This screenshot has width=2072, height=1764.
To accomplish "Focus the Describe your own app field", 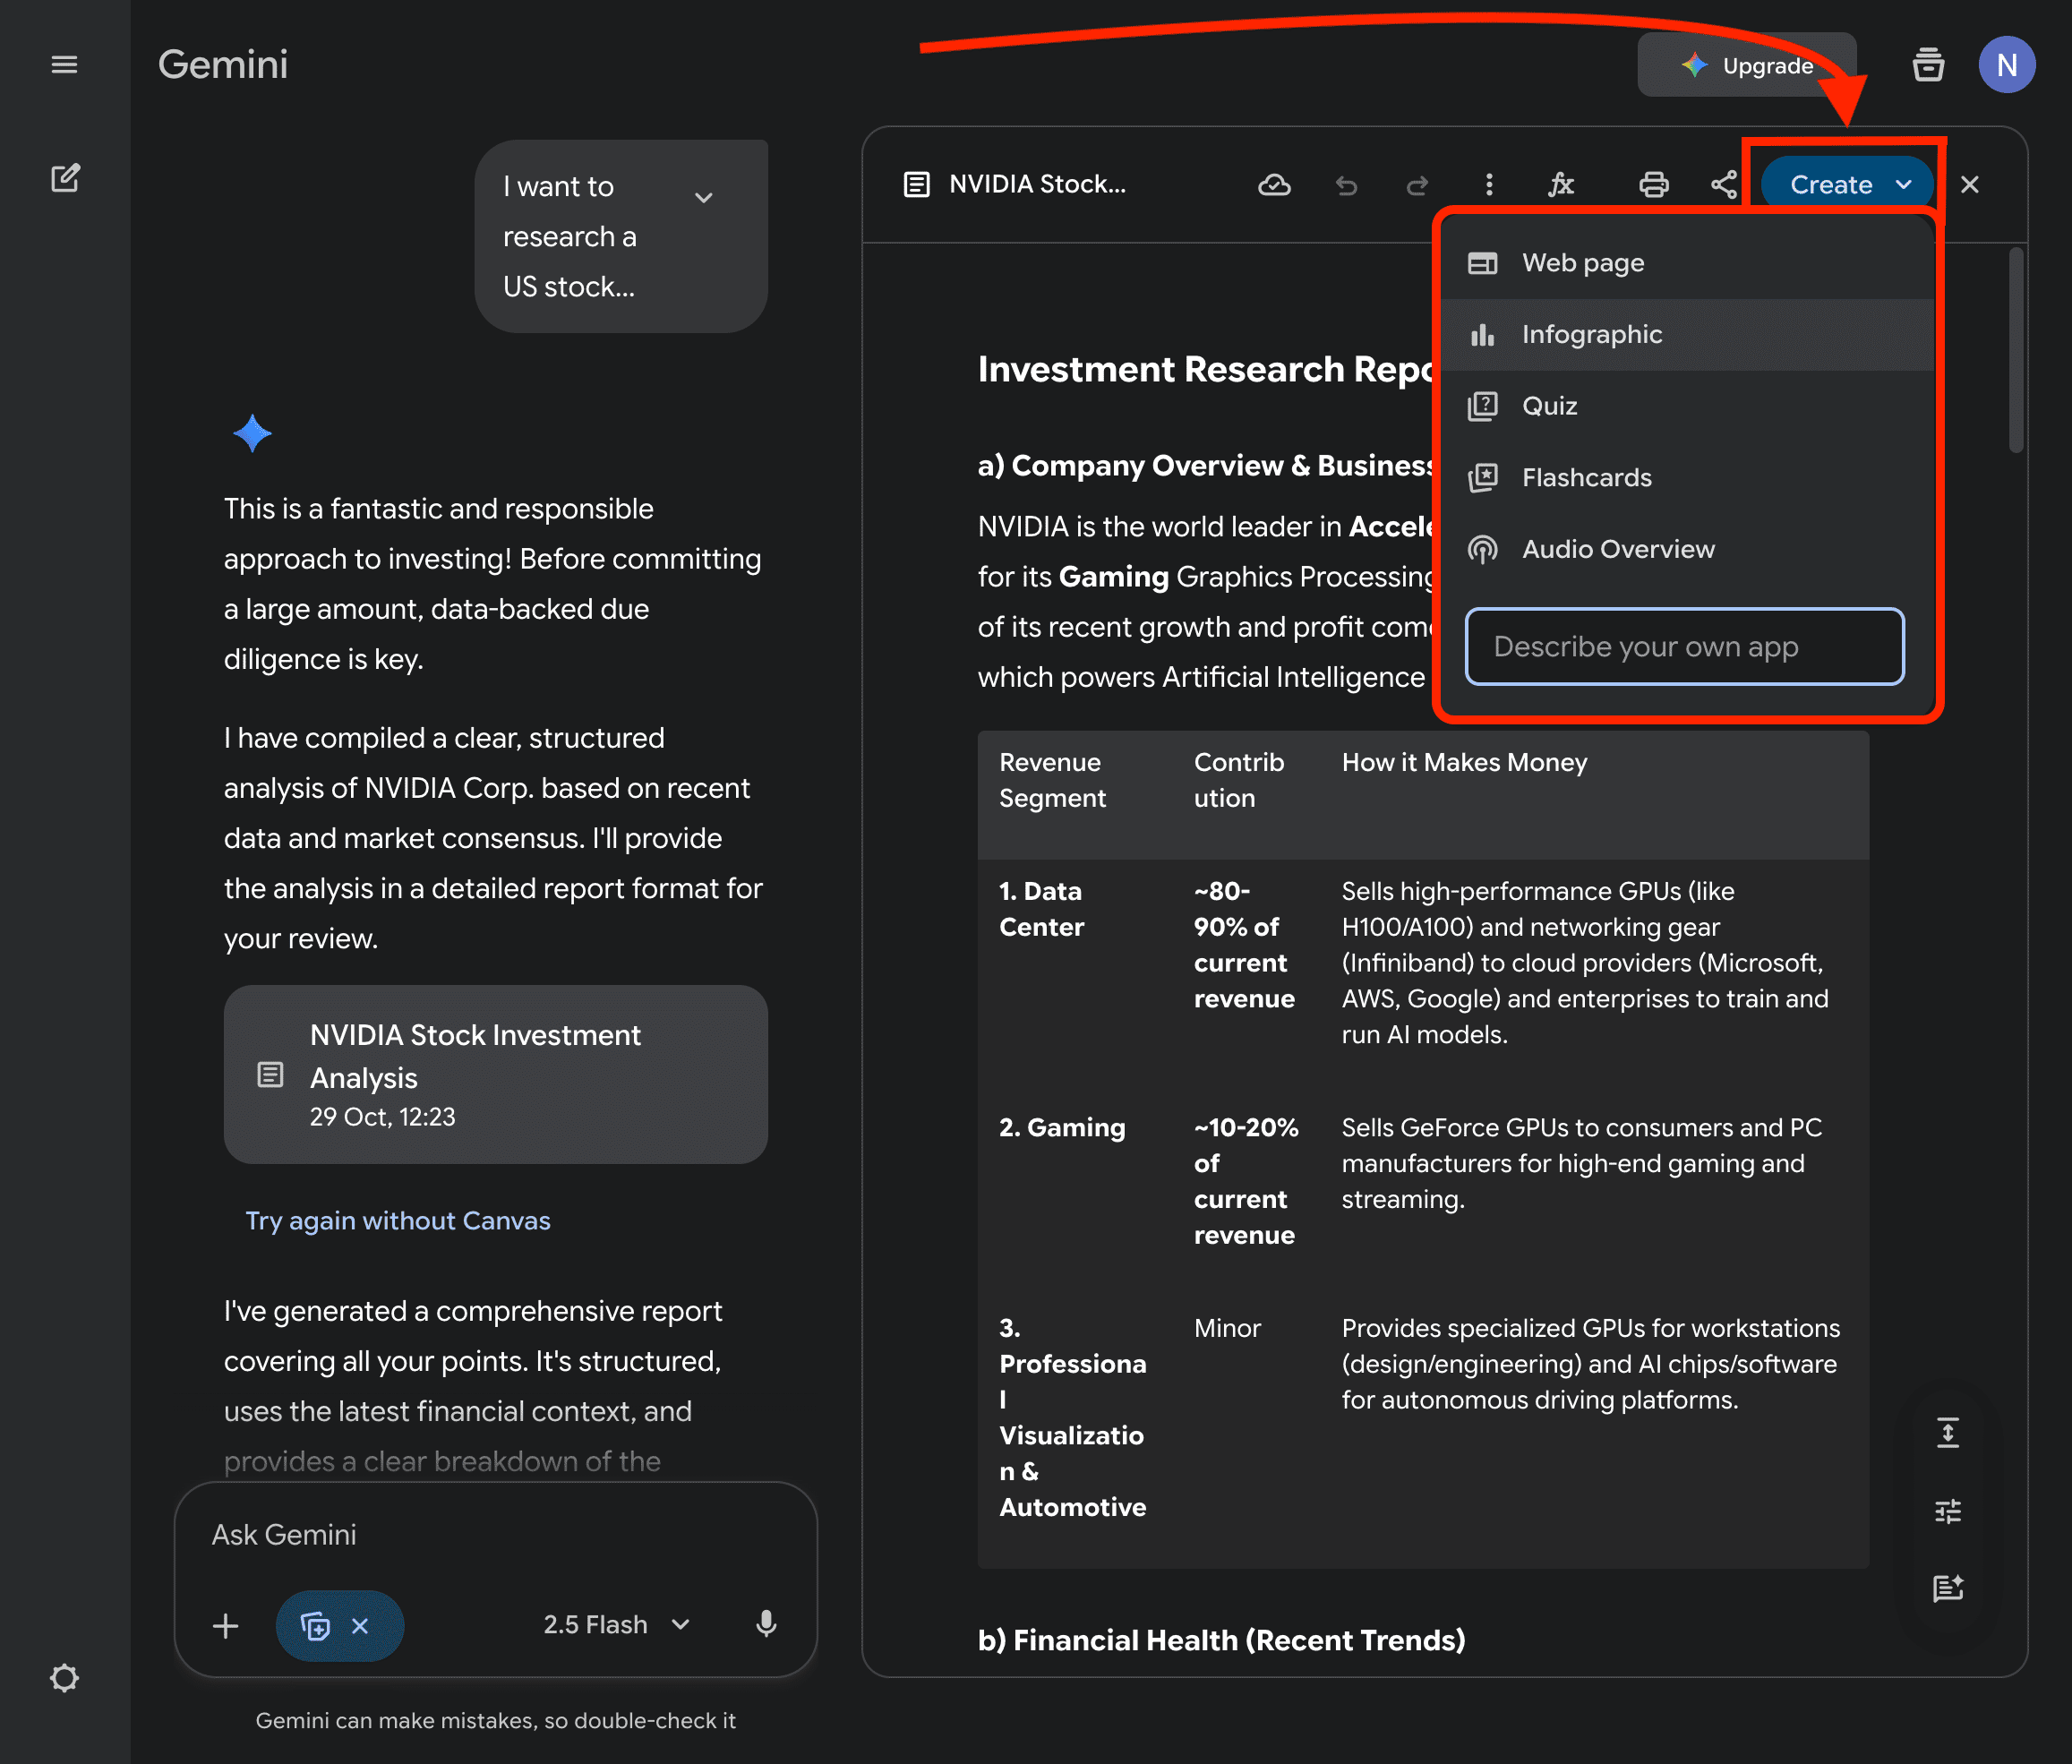I will (x=1684, y=646).
